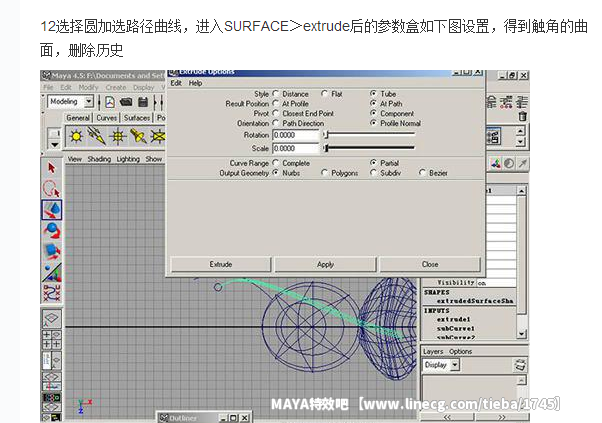This screenshot has height=423, width=602.
Task: Select the curve tool with X marks
Action: pos(51,293)
